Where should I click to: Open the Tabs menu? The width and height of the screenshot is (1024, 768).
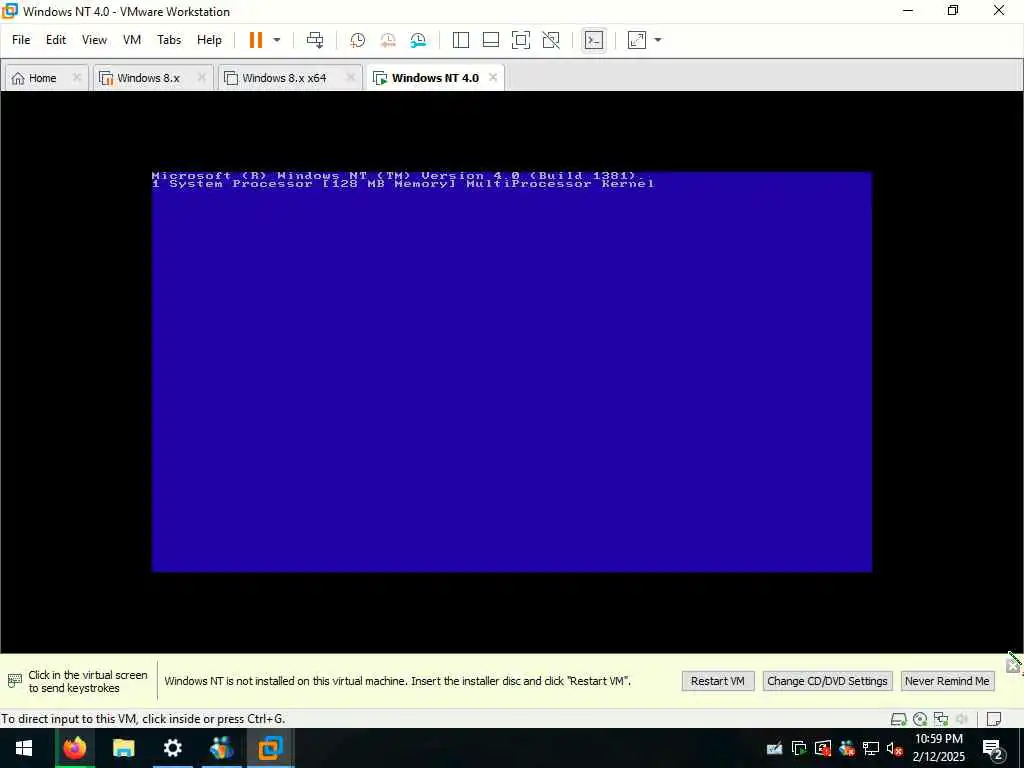pos(168,40)
